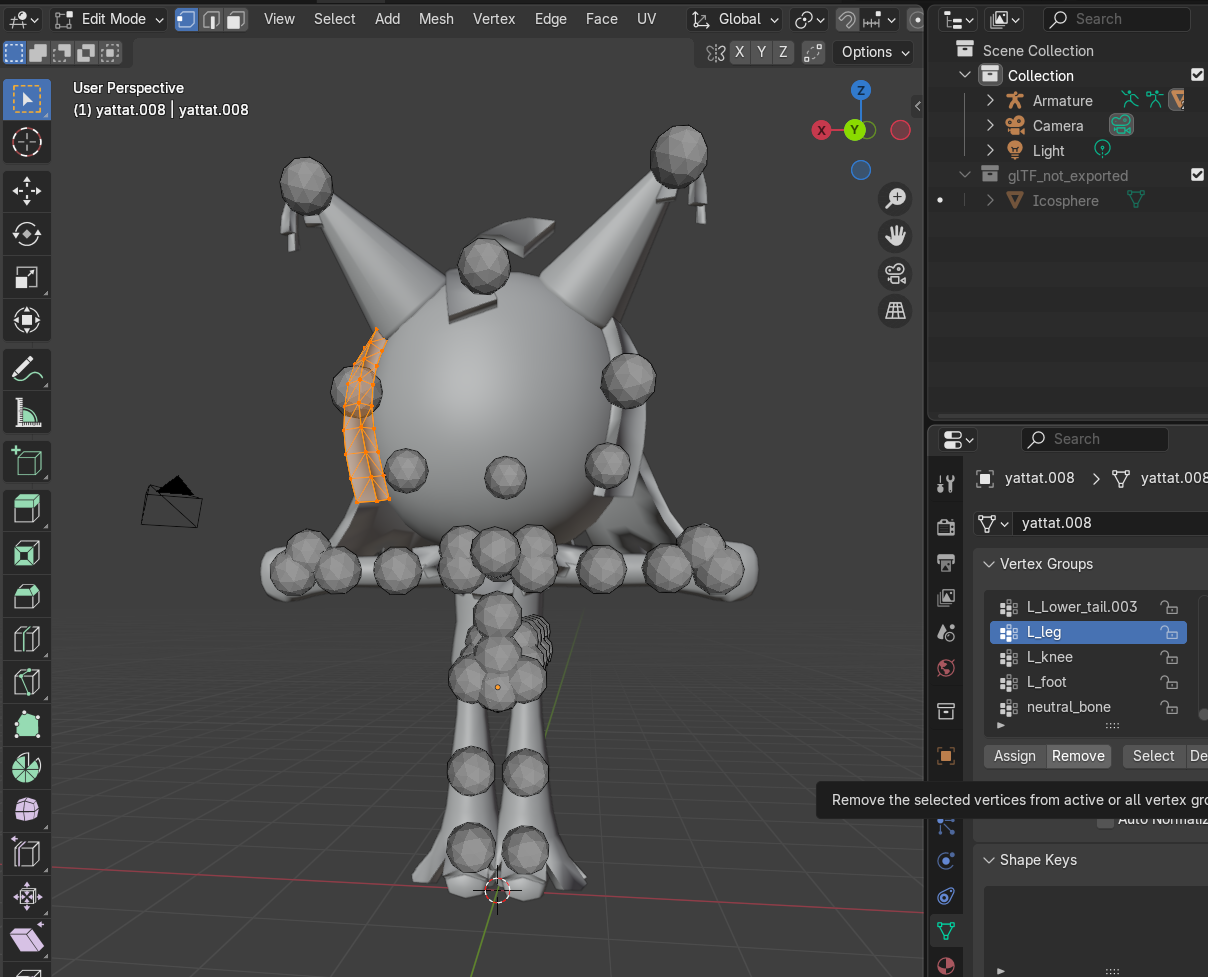Image resolution: width=1208 pixels, height=977 pixels.
Task: Open the Vertex menu
Action: tap(494, 19)
